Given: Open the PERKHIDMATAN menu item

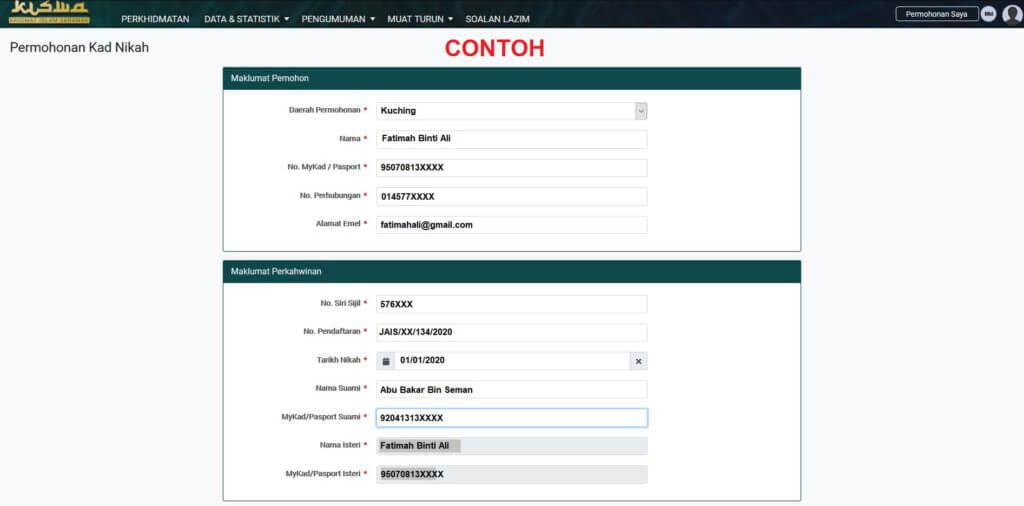Looking at the screenshot, I should [155, 19].
